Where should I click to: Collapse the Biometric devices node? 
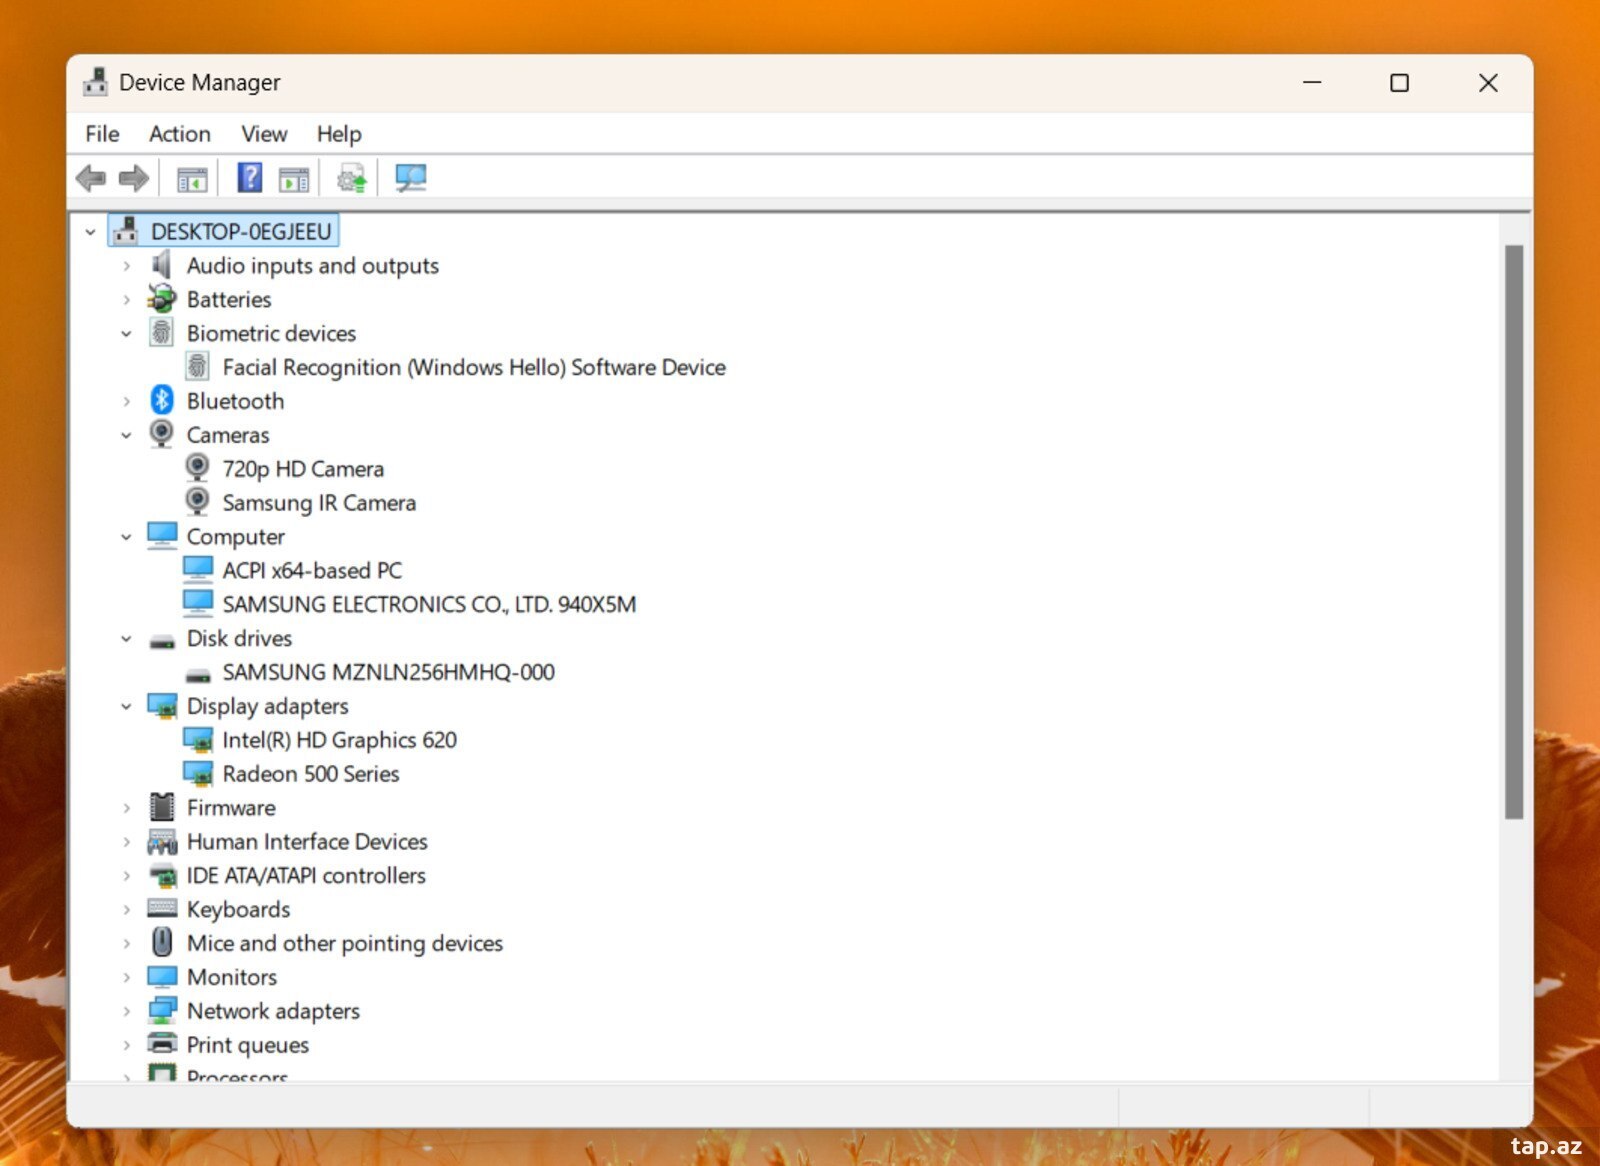[127, 334]
